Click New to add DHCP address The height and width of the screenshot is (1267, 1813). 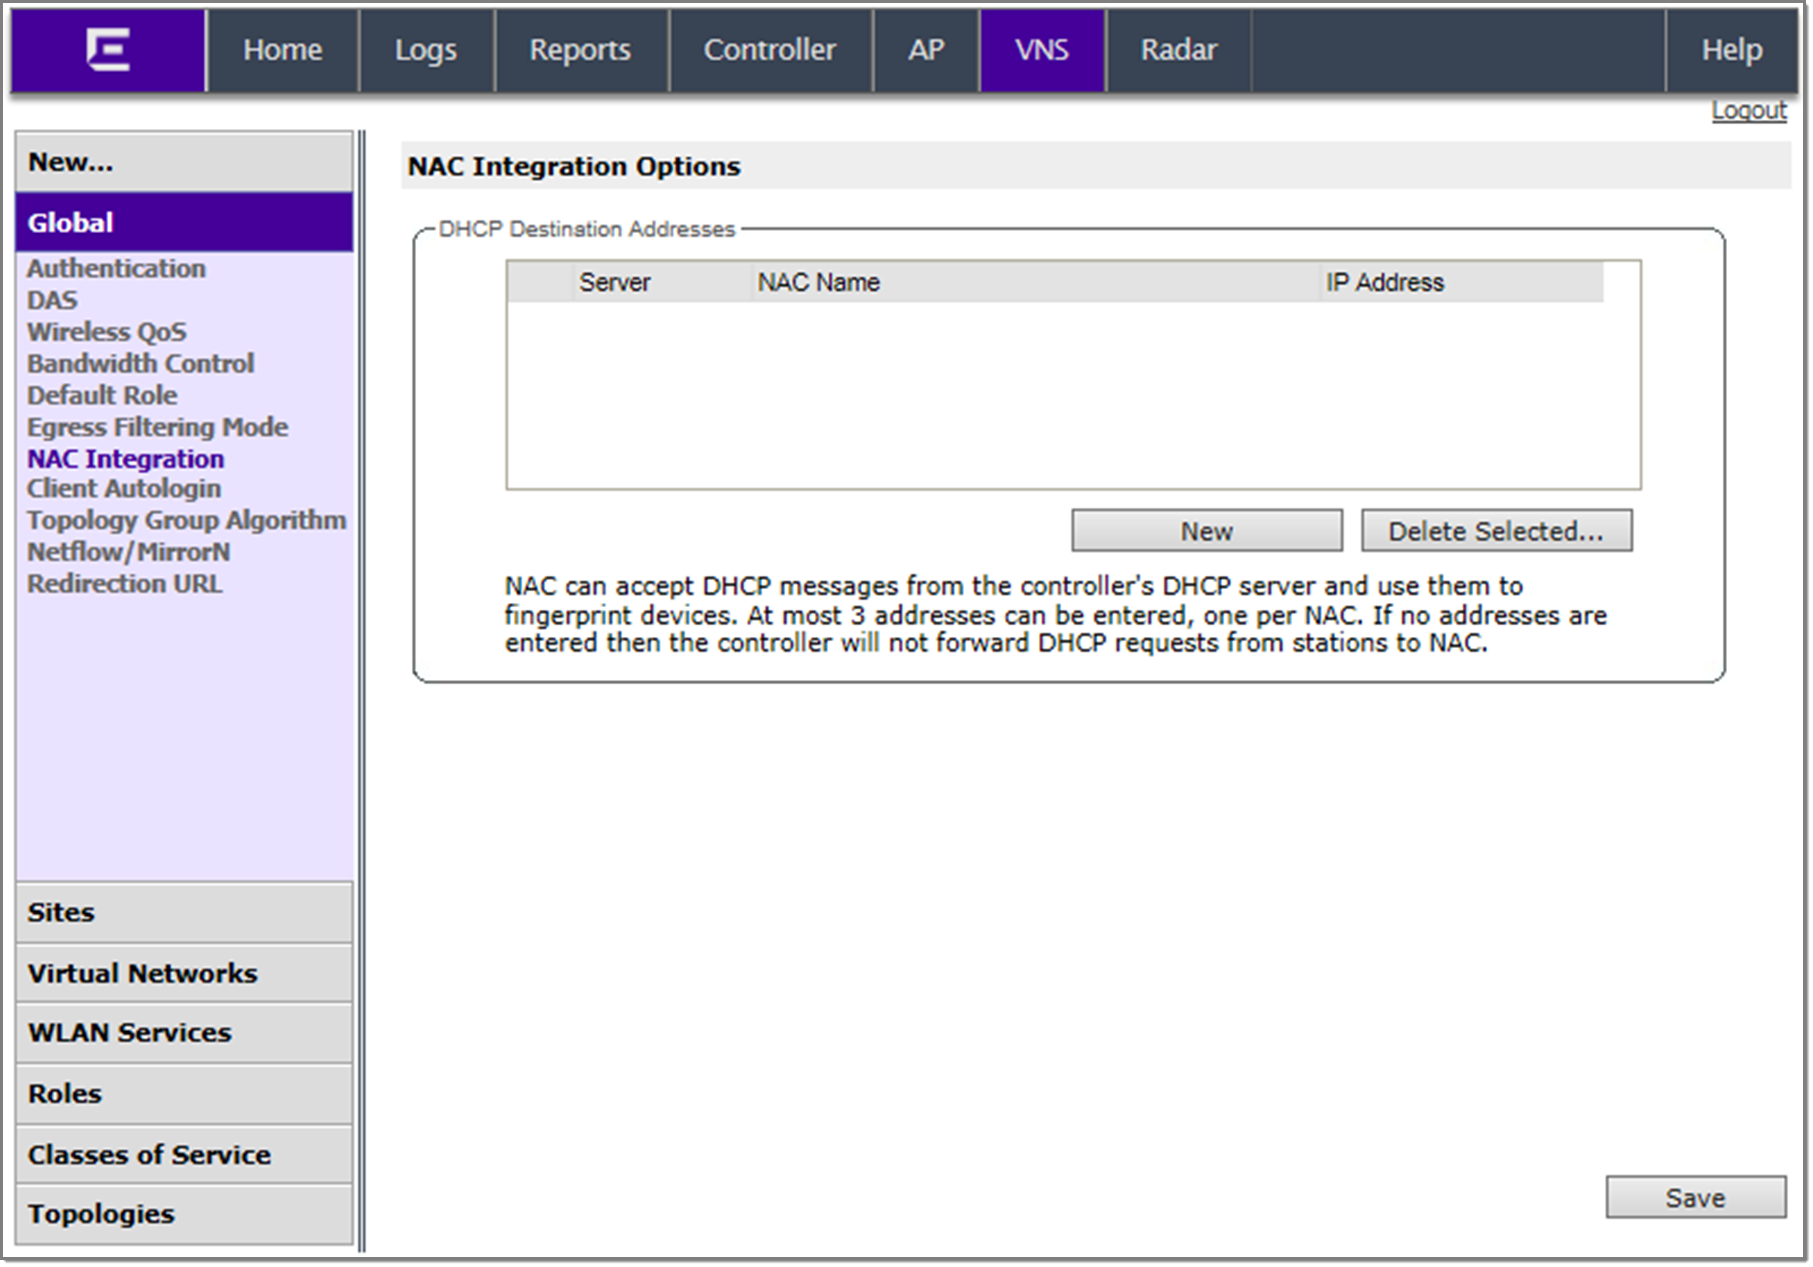click(1206, 531)
